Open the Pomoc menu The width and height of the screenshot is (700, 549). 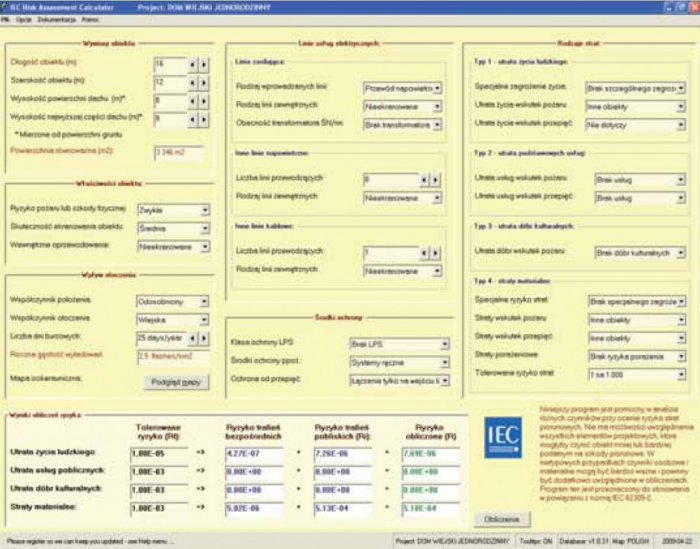coord(91,20)
